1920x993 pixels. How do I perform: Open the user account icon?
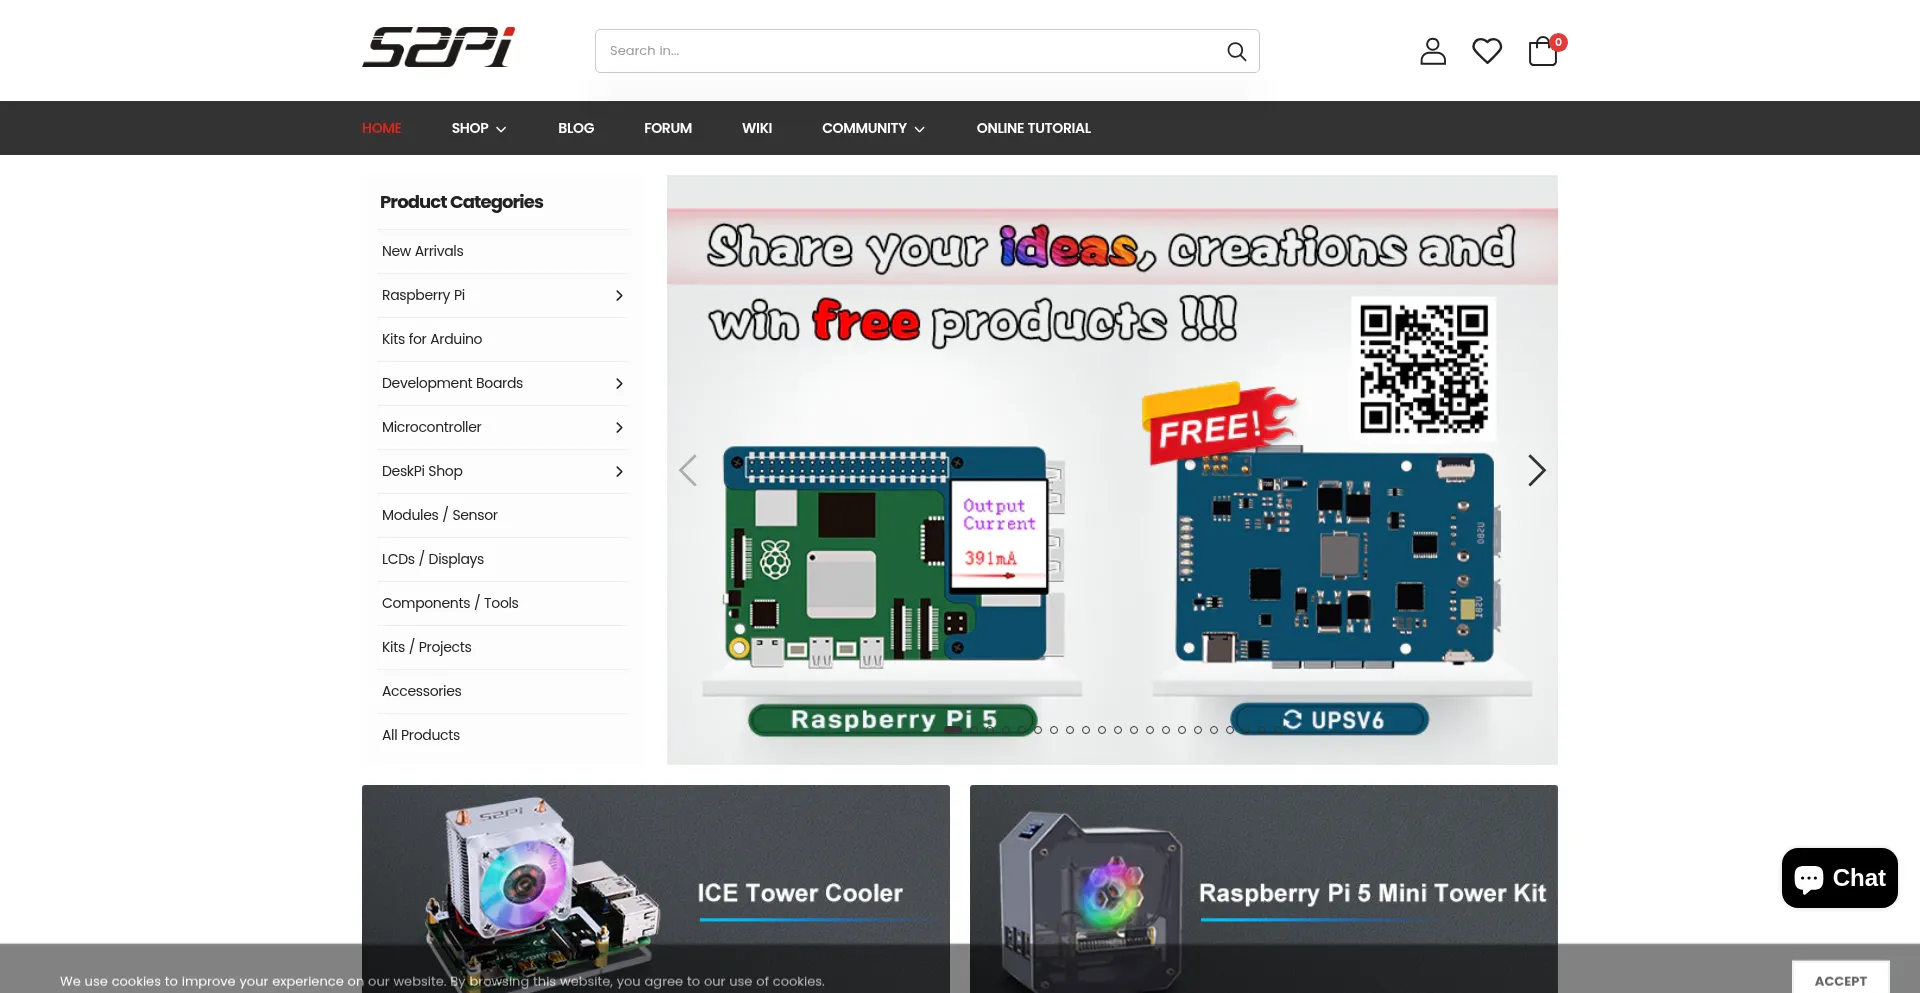click(x=1433, y=51)
